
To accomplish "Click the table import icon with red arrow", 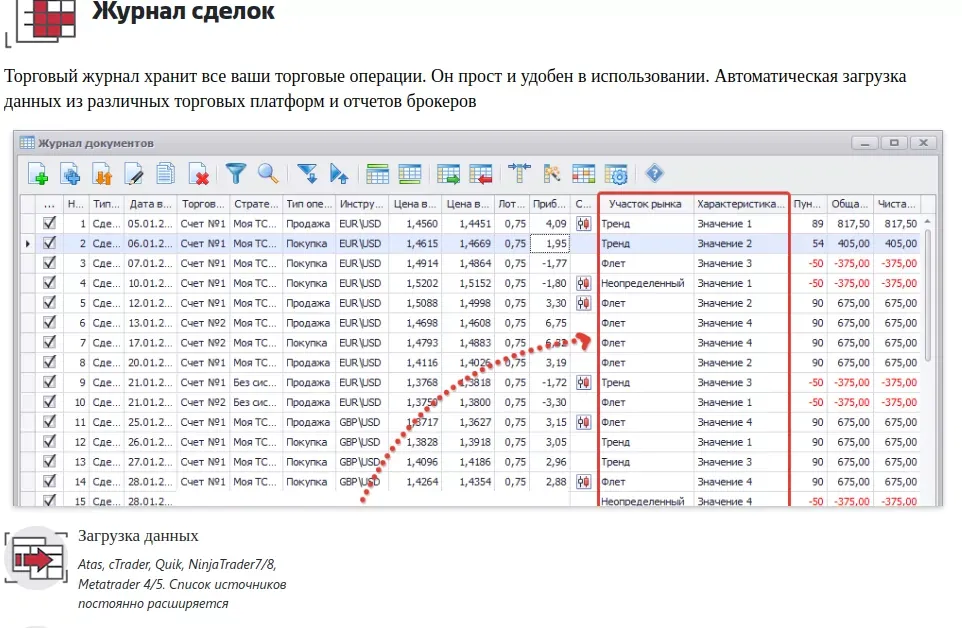I will pos(480,174).
